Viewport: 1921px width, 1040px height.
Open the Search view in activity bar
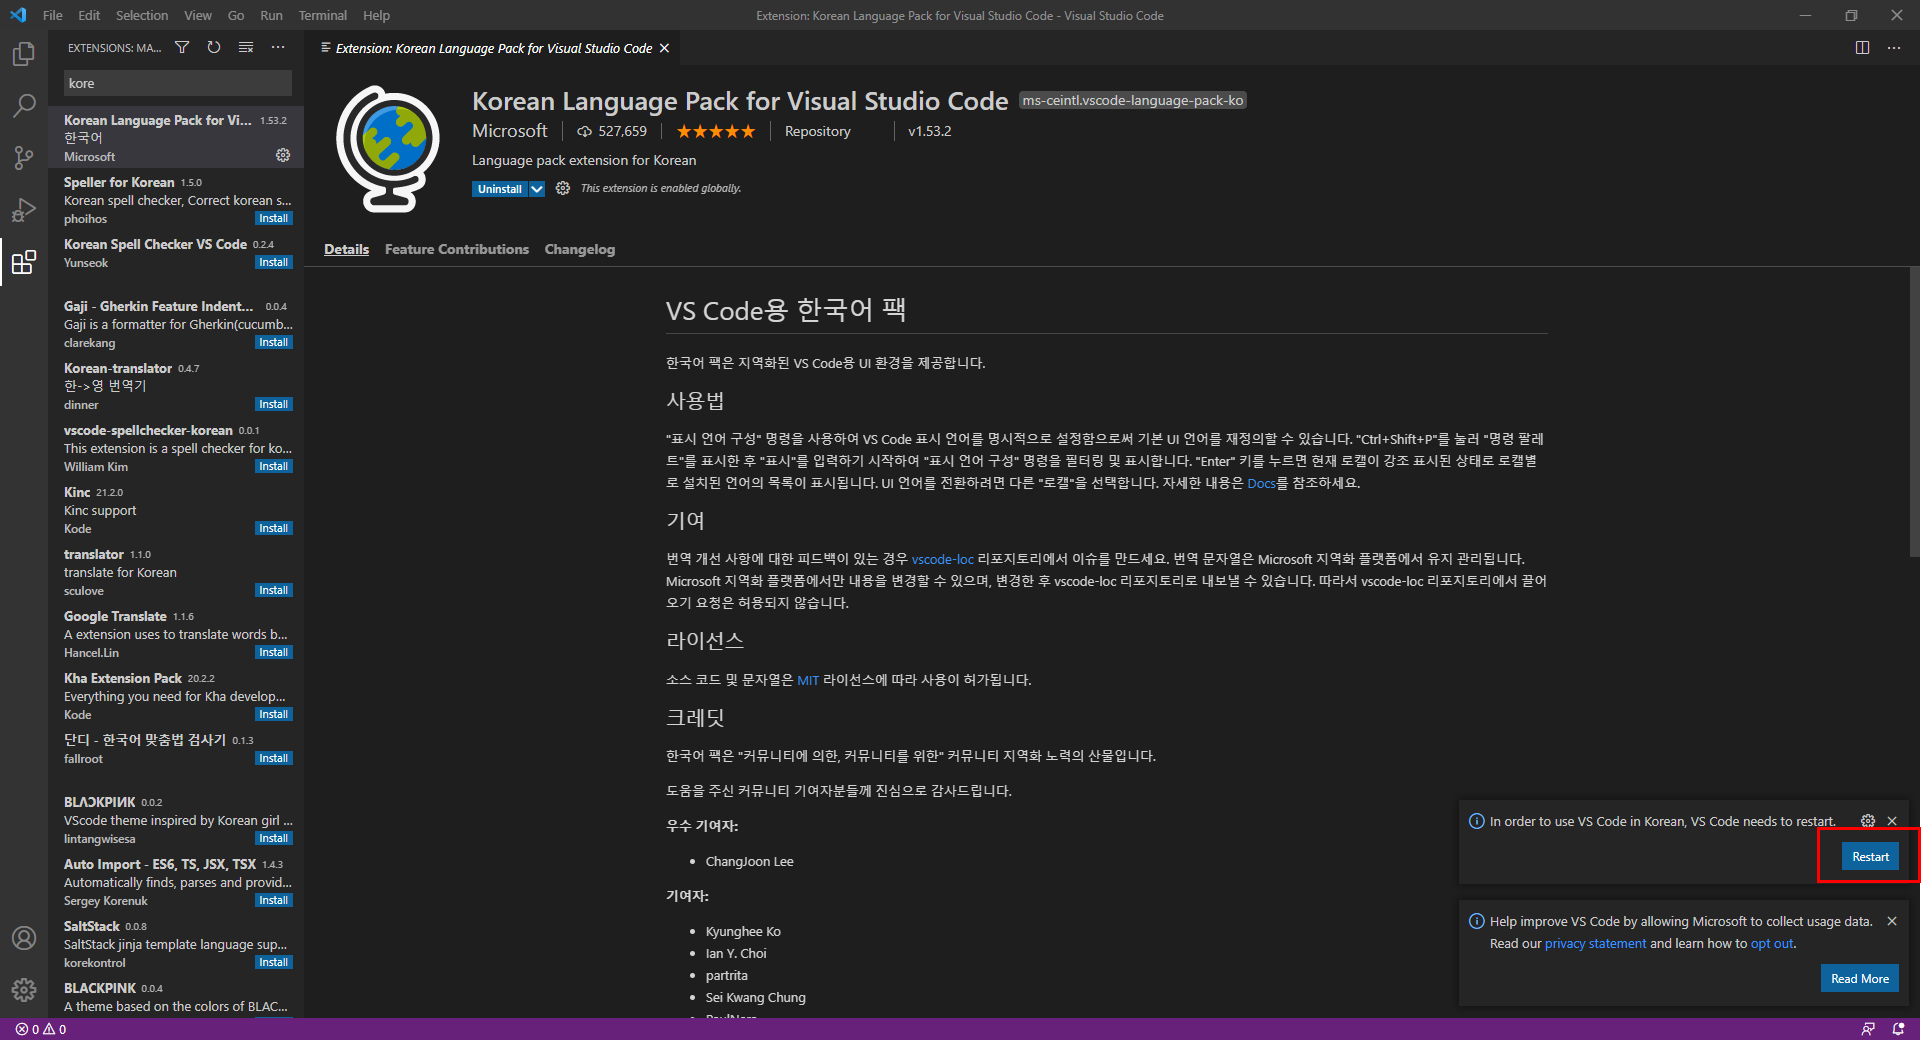pos(24,105)
